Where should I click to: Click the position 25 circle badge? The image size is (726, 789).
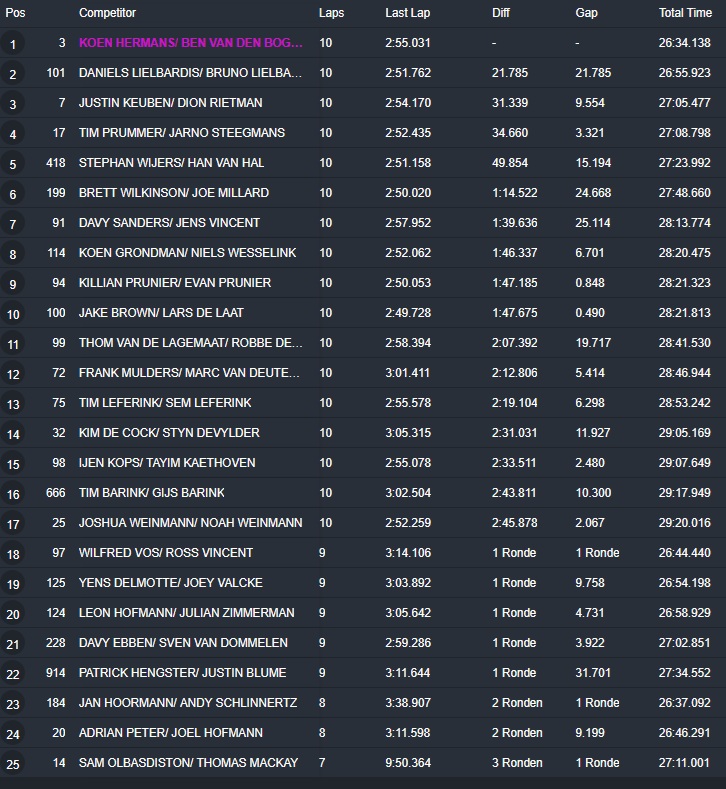pos(13,764)
